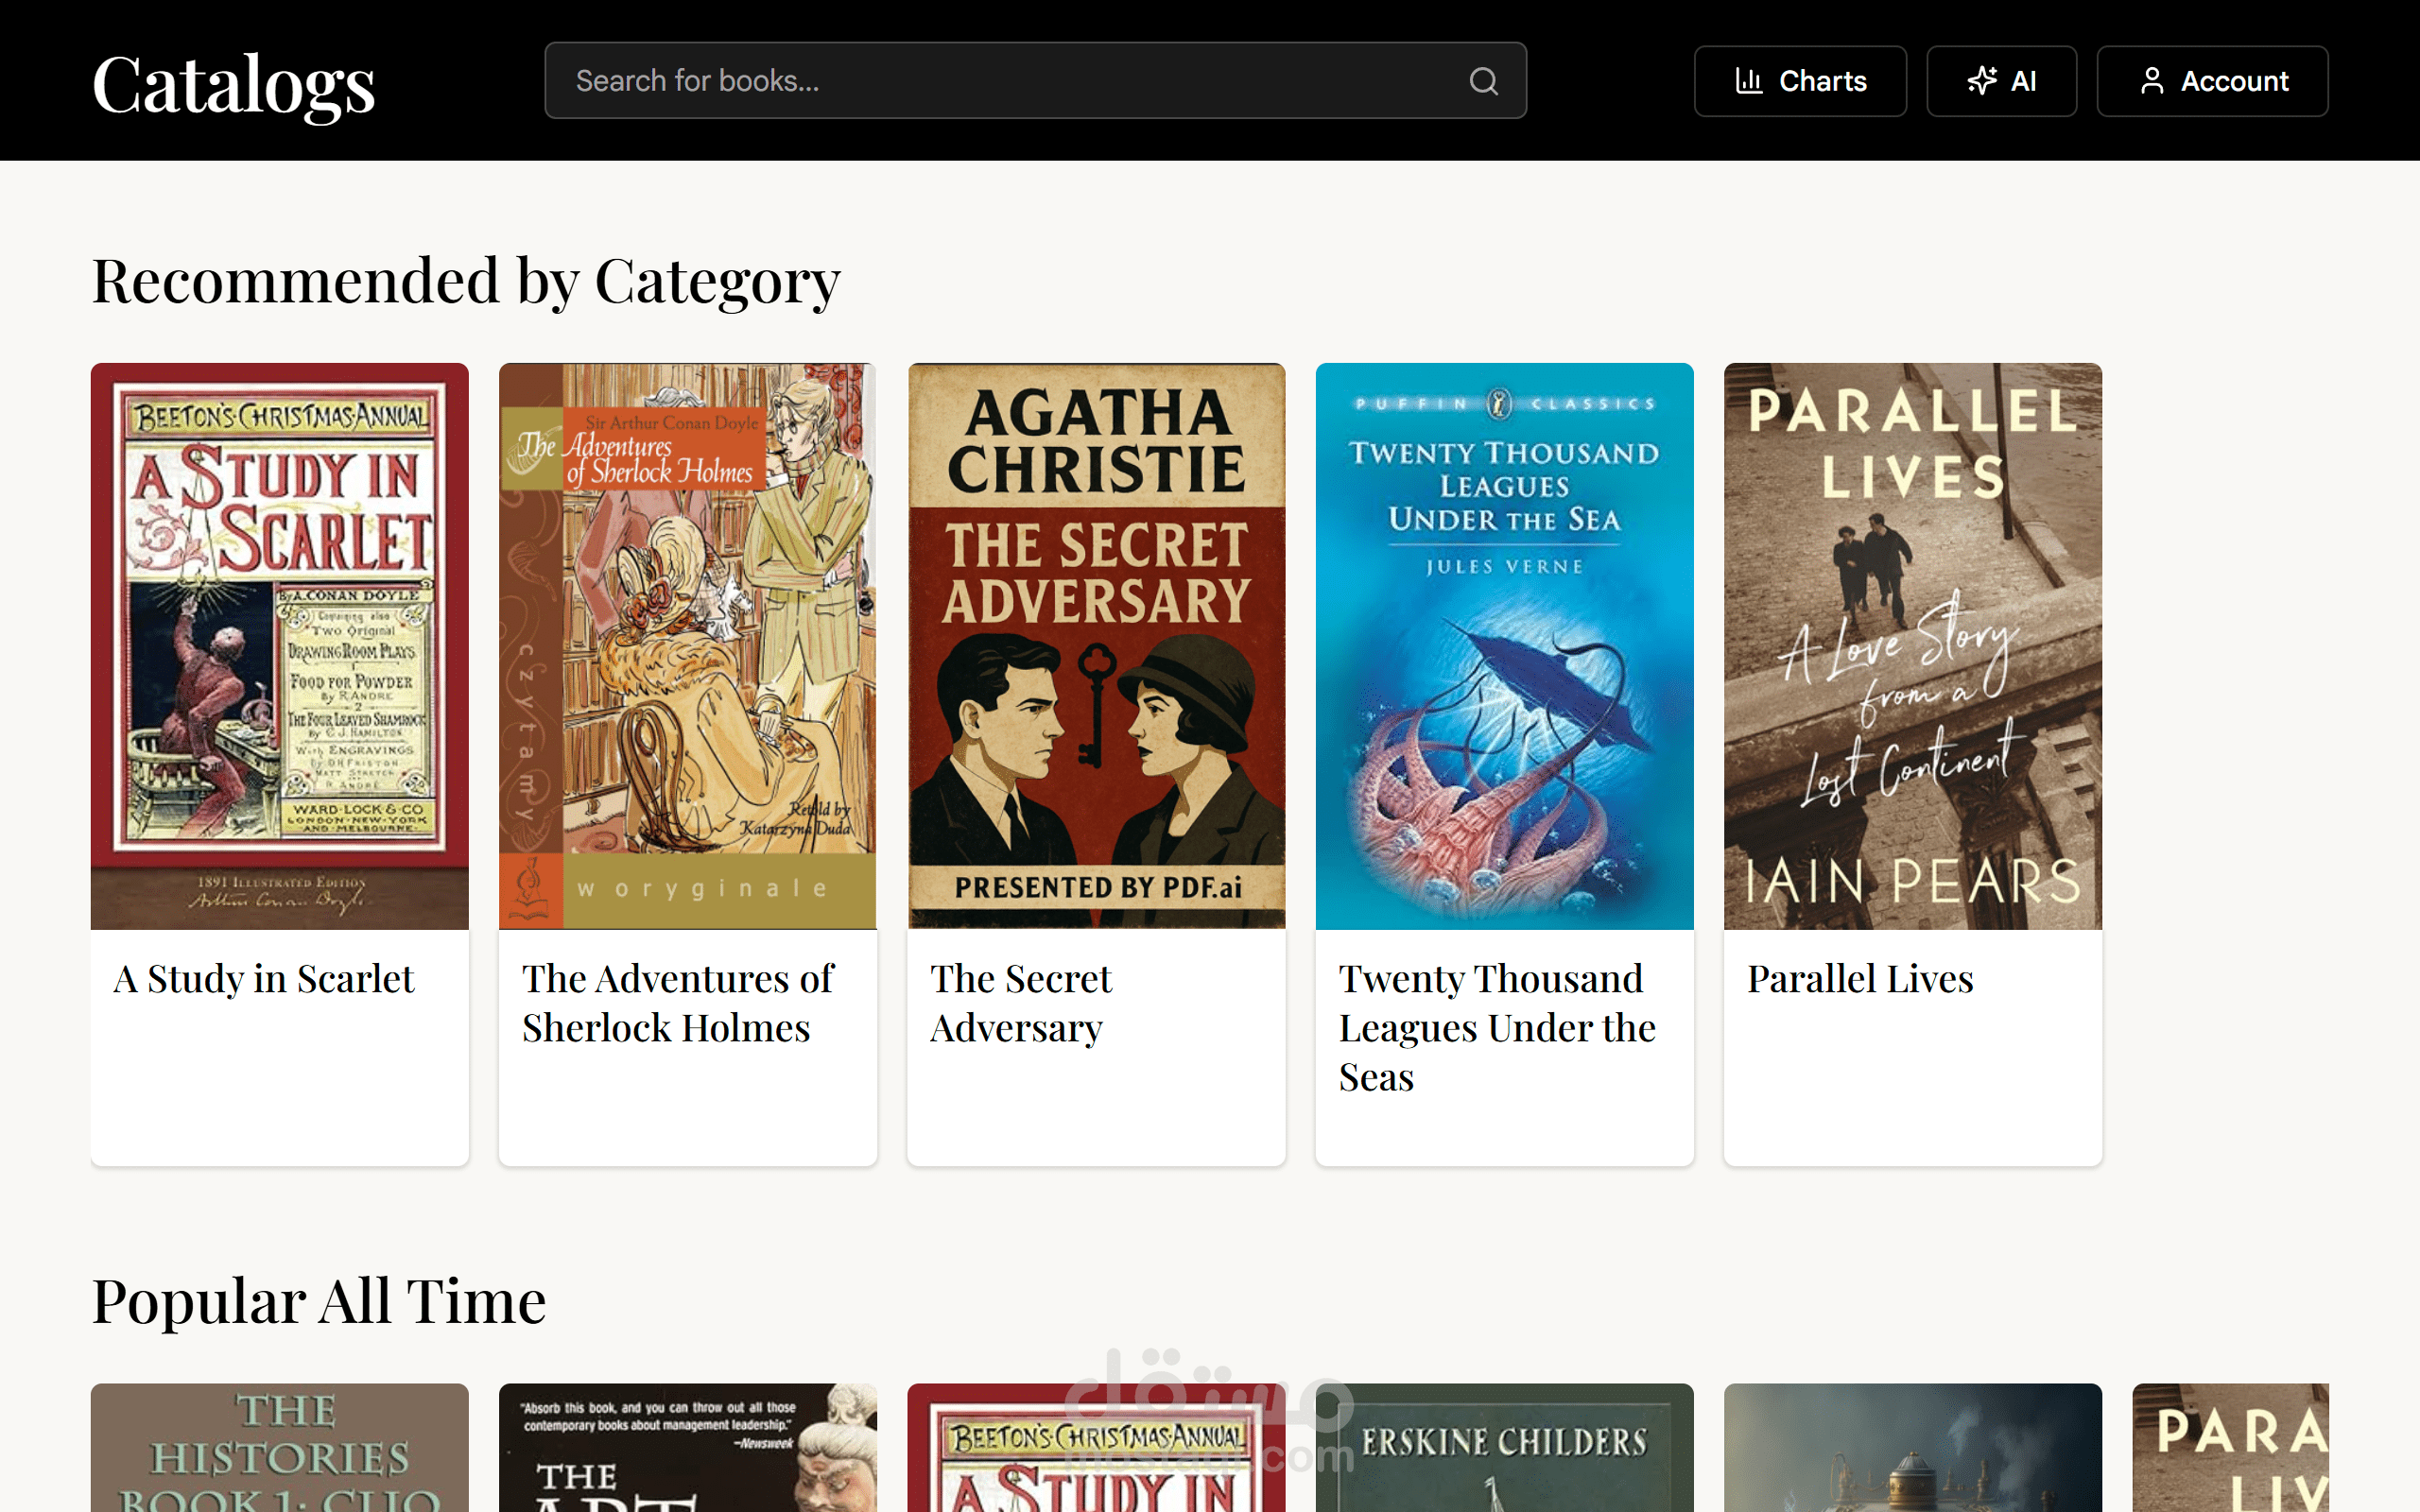2420x1512 pixels.
Task: Open the Erskine Childers book cover
Action: tap(1504, 1448)
